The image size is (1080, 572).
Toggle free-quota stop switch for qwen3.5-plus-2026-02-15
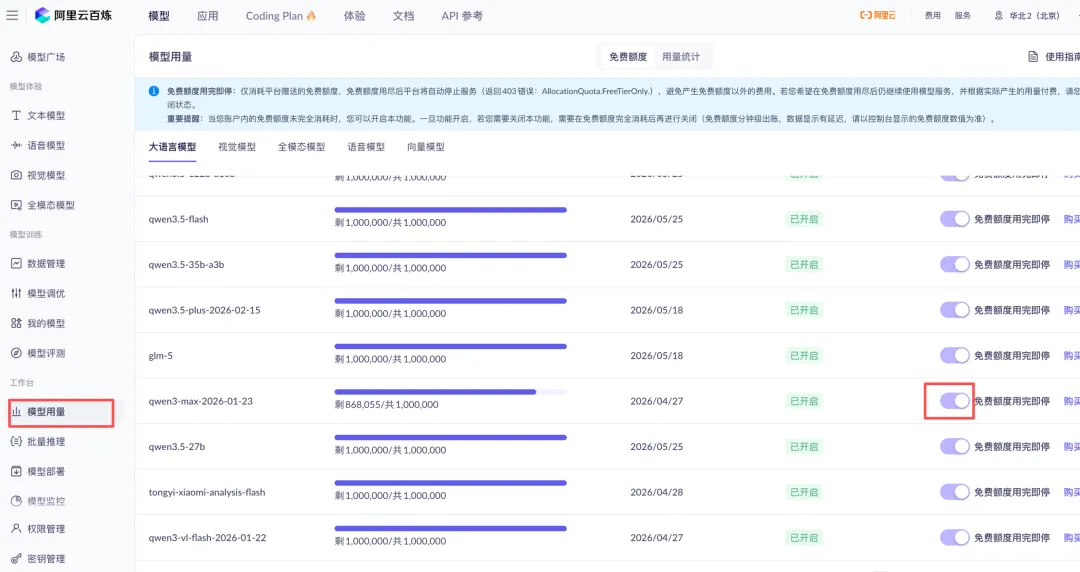click(955, 310)
